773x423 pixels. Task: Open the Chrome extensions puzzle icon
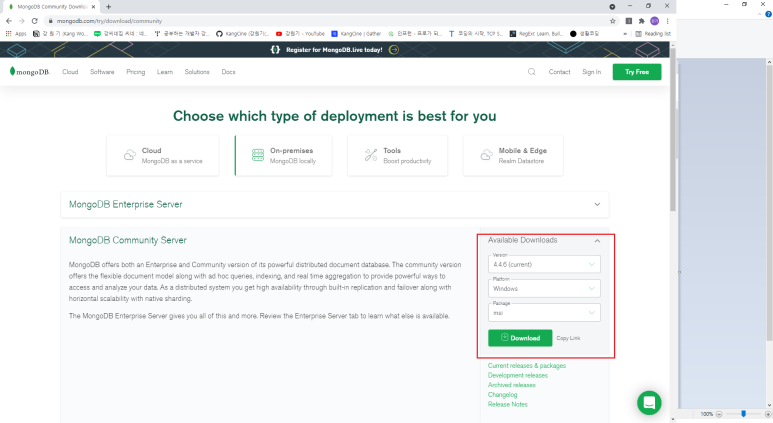click(641, 21)
